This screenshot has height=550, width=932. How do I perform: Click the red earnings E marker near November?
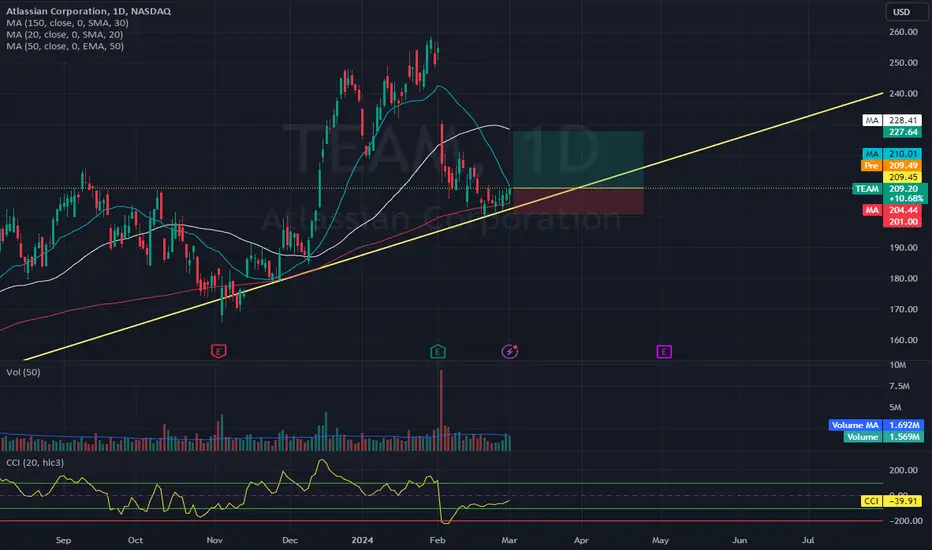pos(218,351)
